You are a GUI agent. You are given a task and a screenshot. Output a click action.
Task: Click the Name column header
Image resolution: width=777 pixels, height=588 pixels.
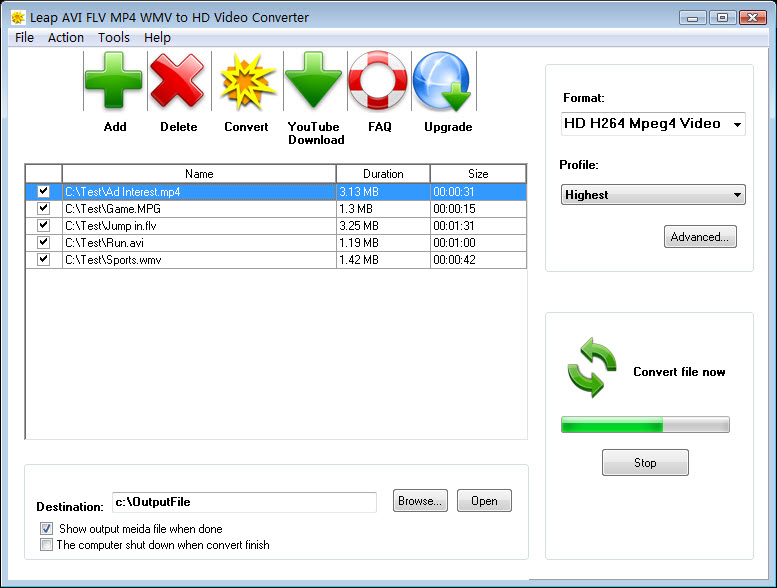pos(199,174)
